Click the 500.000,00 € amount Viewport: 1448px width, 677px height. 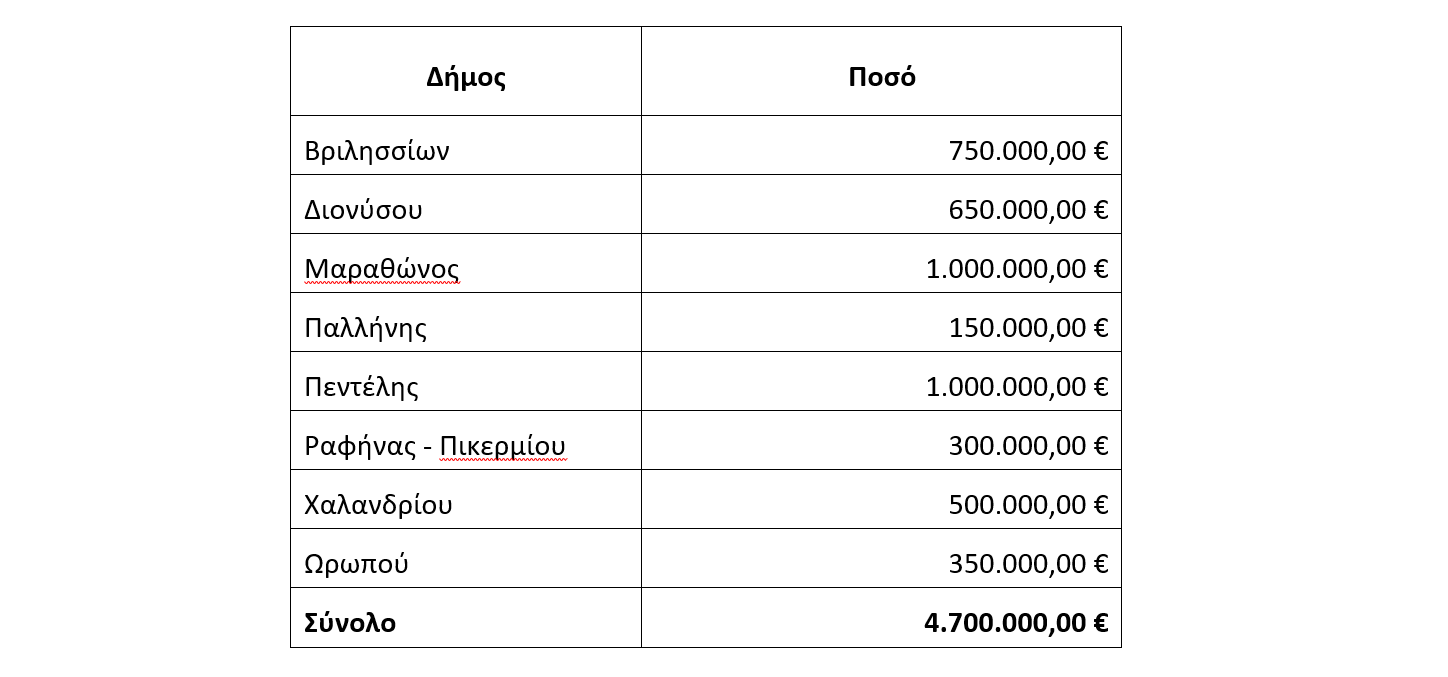(1028, 505)
